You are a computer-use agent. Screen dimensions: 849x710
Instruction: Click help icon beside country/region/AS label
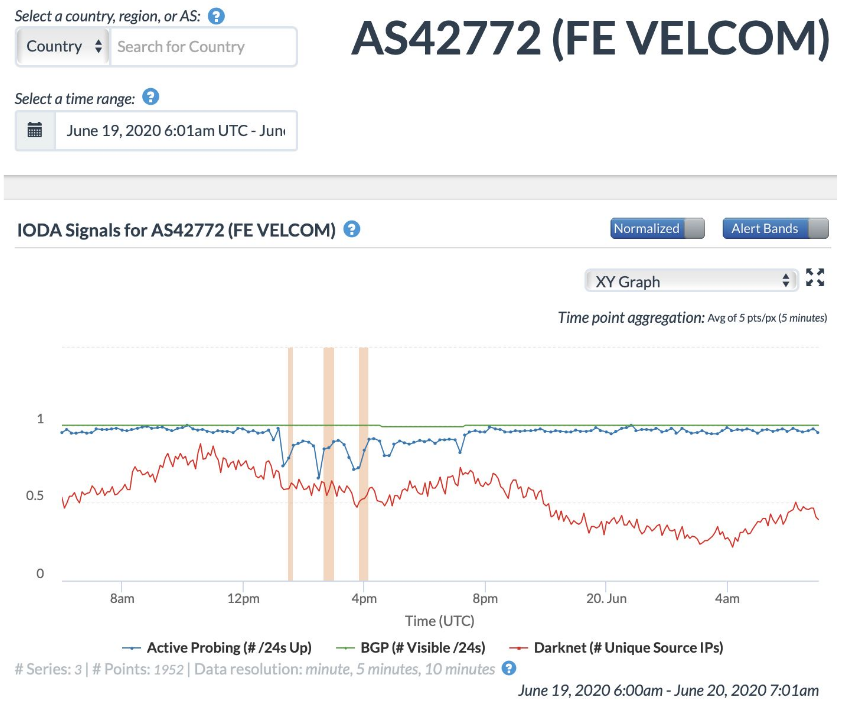point(216,16)
